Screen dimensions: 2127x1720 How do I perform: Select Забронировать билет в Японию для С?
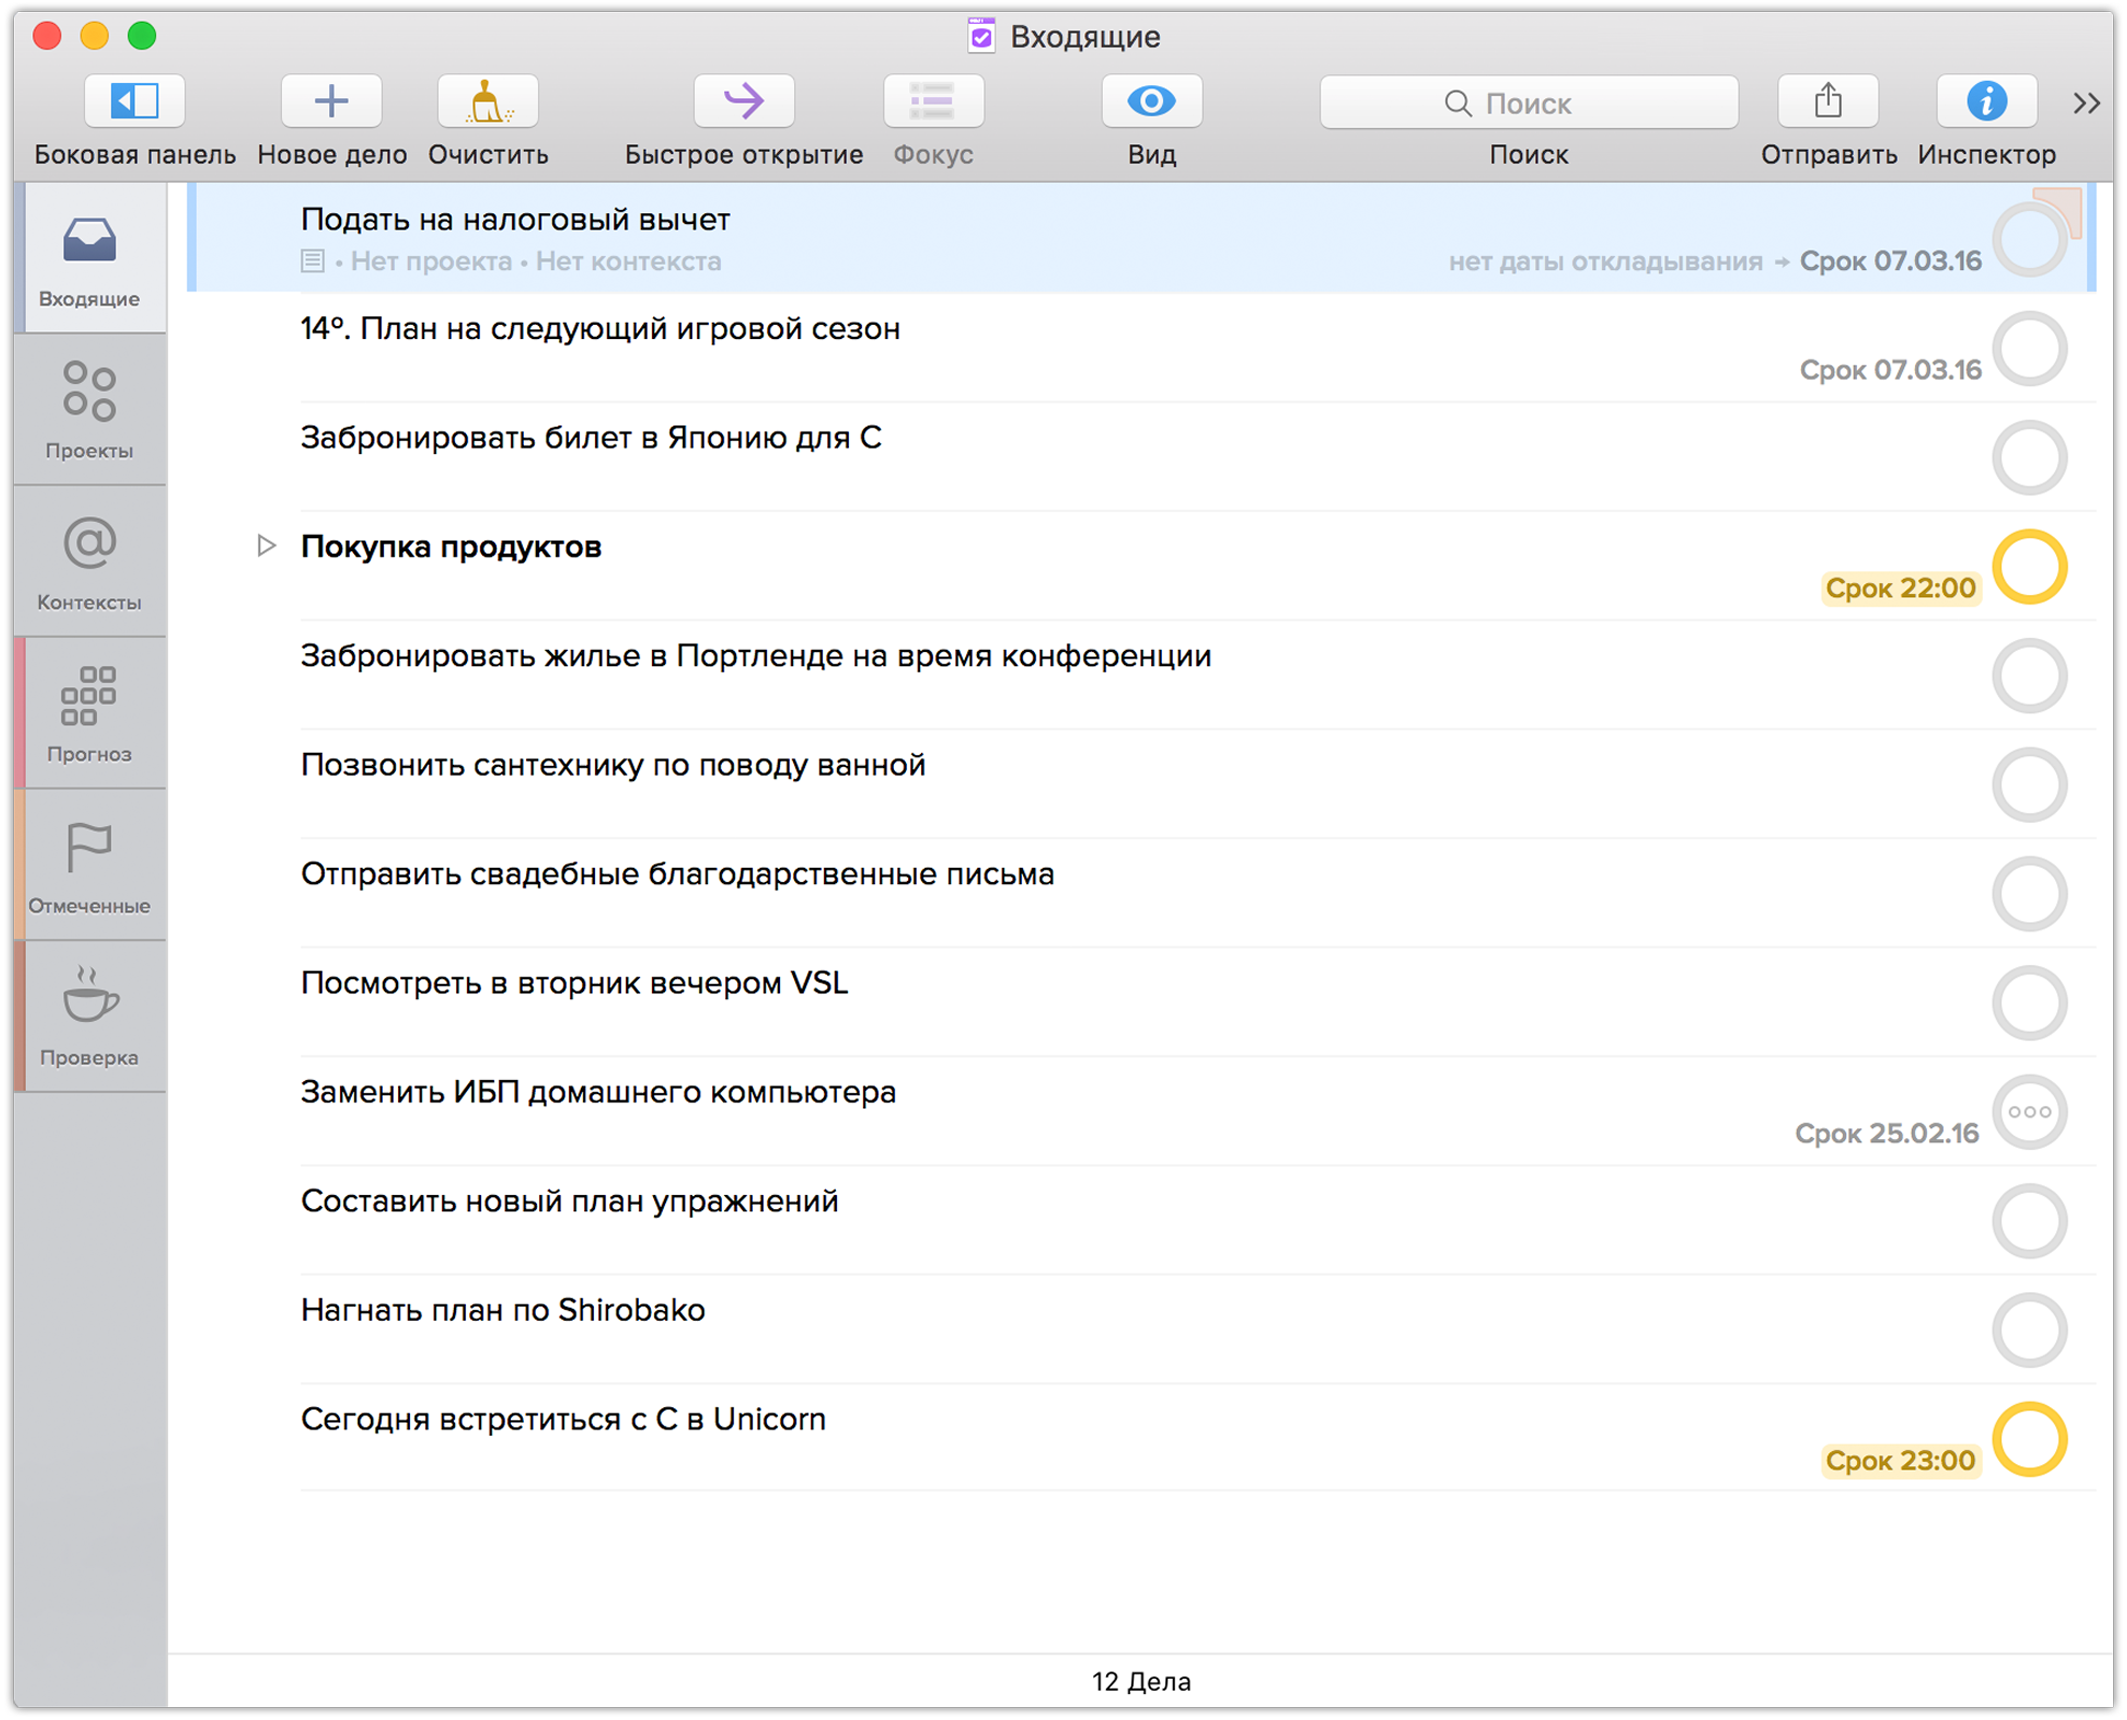click(x=591, y=437)
